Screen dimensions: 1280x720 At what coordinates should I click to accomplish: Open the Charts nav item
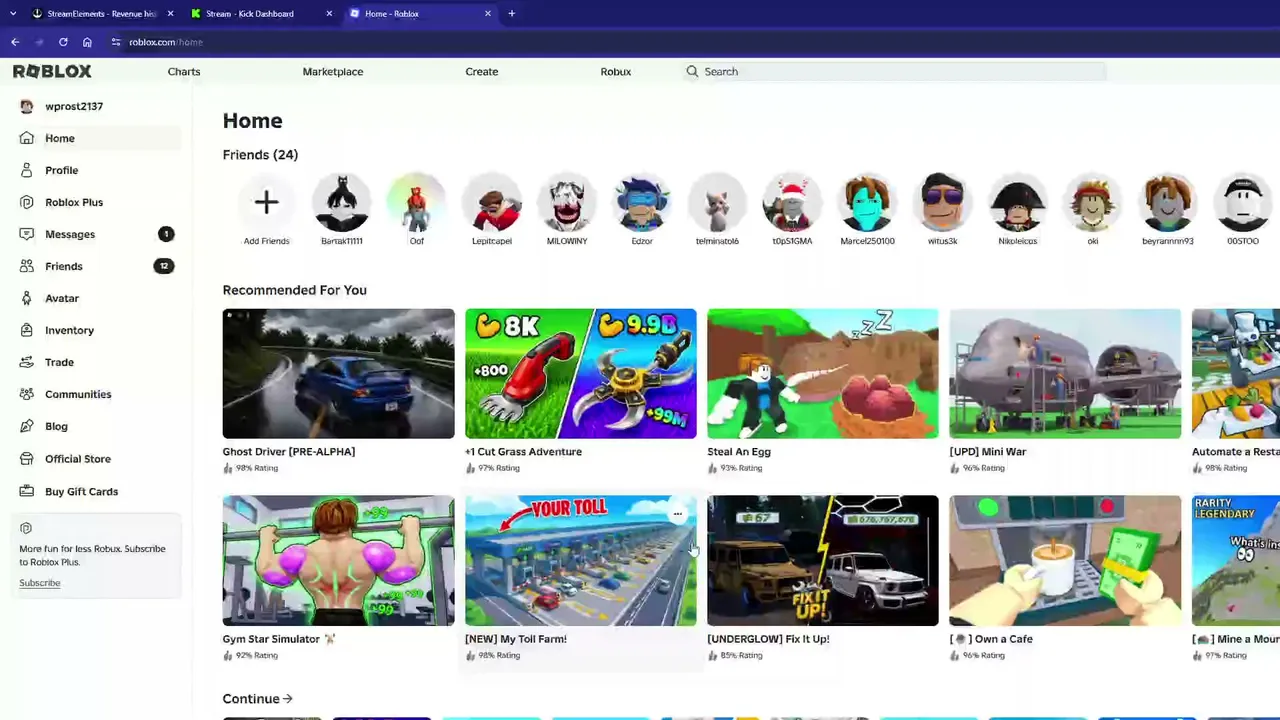click(x=184, y=71)
